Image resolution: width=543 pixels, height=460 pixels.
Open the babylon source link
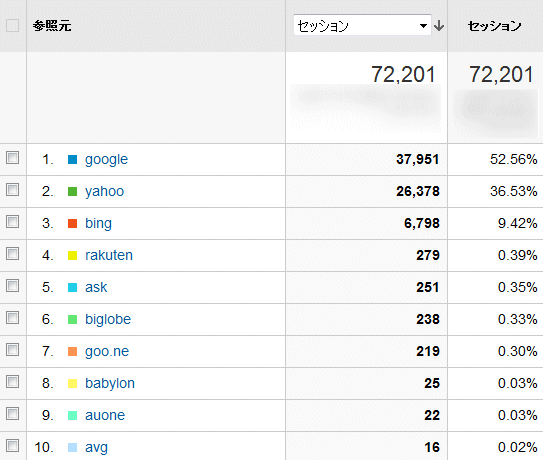pyautogui.click(x=110, y=383)
